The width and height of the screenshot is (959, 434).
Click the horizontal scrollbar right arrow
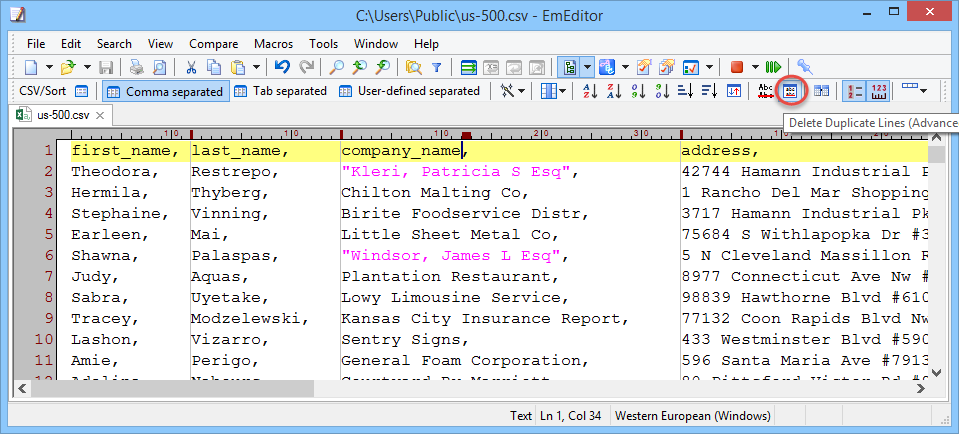click(x=921, y=388)
